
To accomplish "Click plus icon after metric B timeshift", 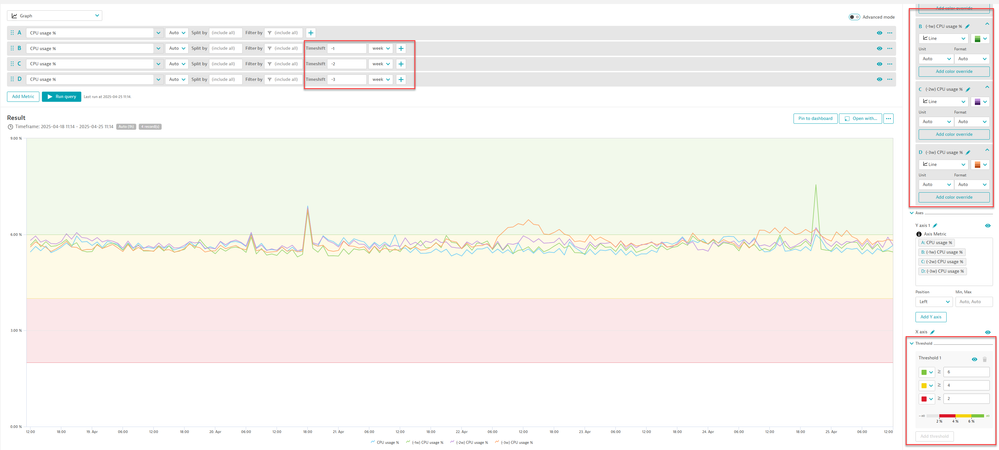I will coord(401,48).
